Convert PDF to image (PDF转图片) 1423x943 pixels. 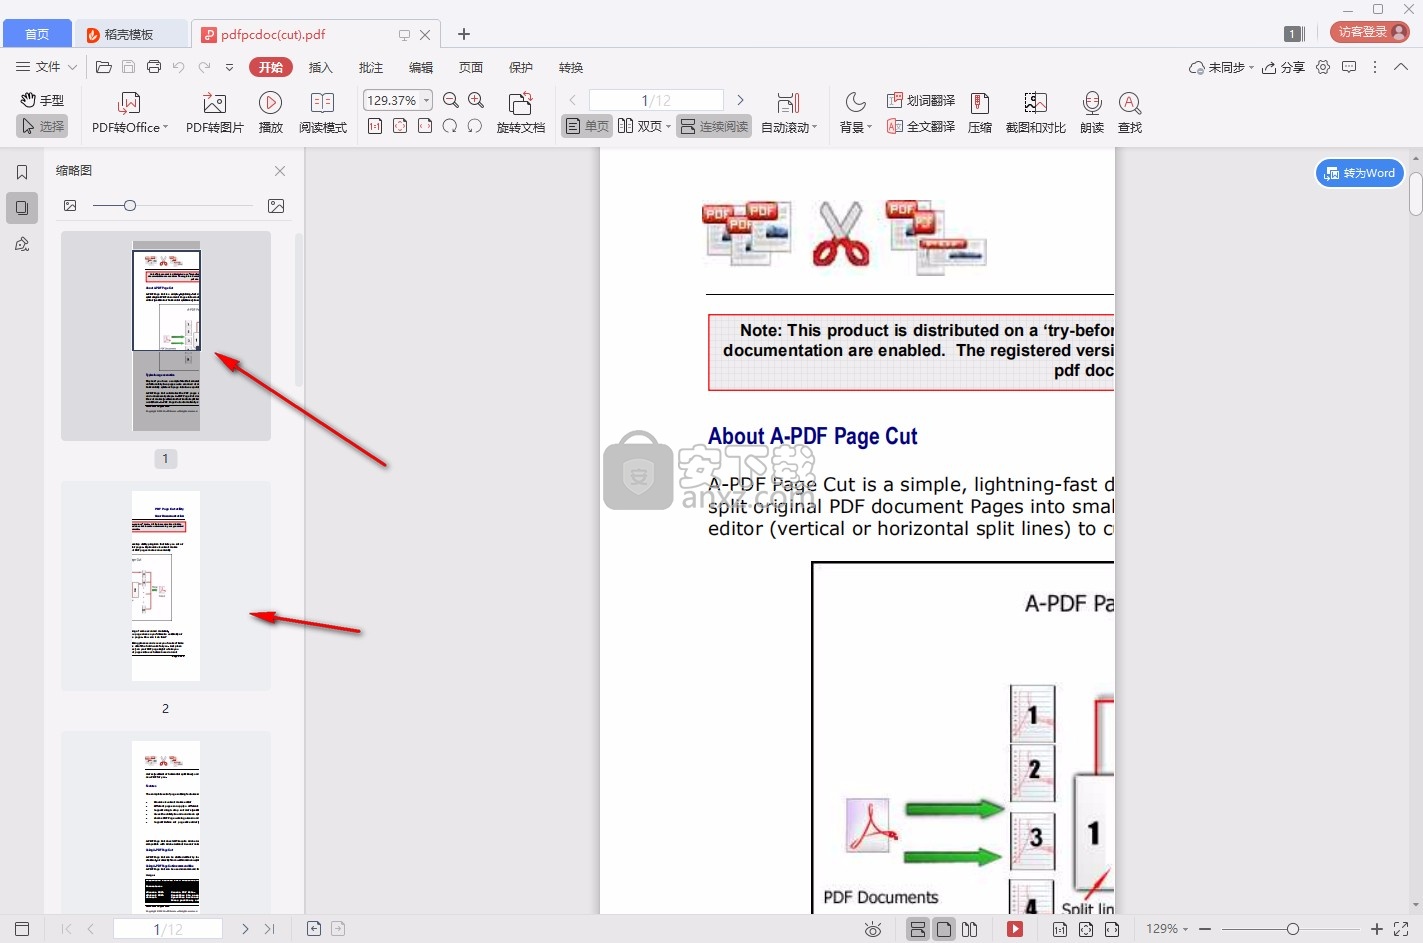point(215,113)
